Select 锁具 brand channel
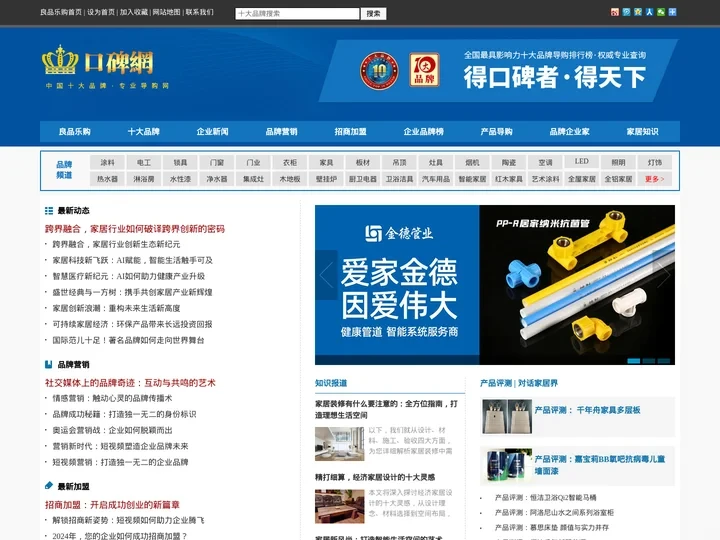This screenshot has height=540, width=720. click(x=180, y=162)
